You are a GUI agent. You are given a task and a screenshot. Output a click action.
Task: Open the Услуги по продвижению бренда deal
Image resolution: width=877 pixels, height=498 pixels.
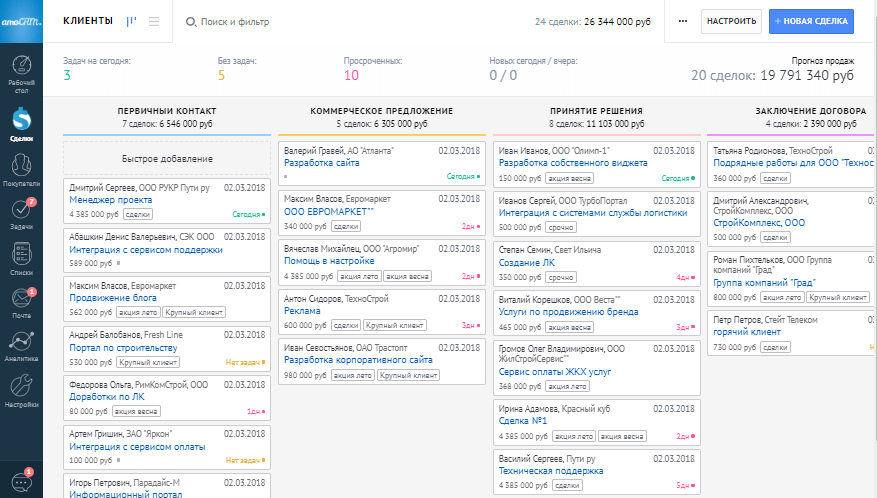(x=568, y=312)
